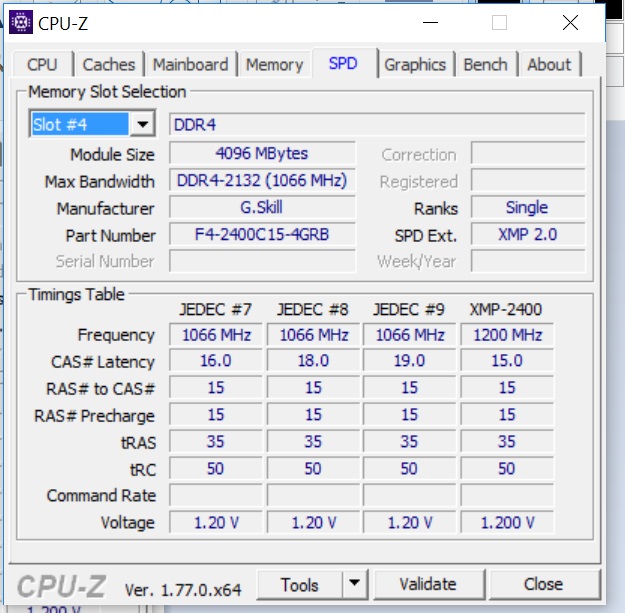This screenshot has height=613, width=625.
Task: Click the empty Correction field
Action: [x=527, y=153]
